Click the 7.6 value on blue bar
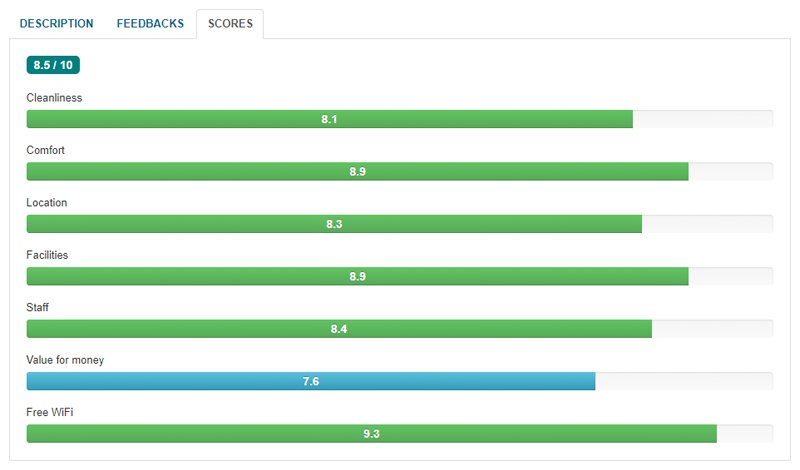This screenshot has width=800, height=470. [310, 381]
